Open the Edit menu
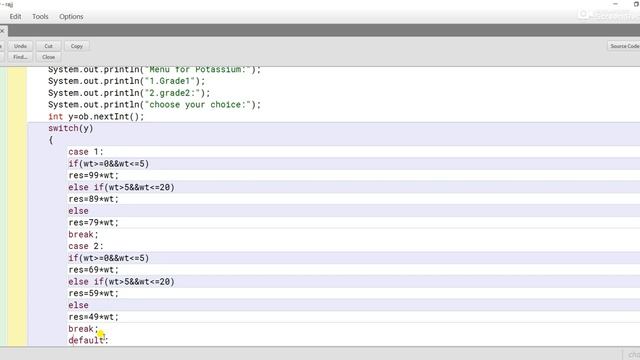The image size is (640, 360). 15,17
